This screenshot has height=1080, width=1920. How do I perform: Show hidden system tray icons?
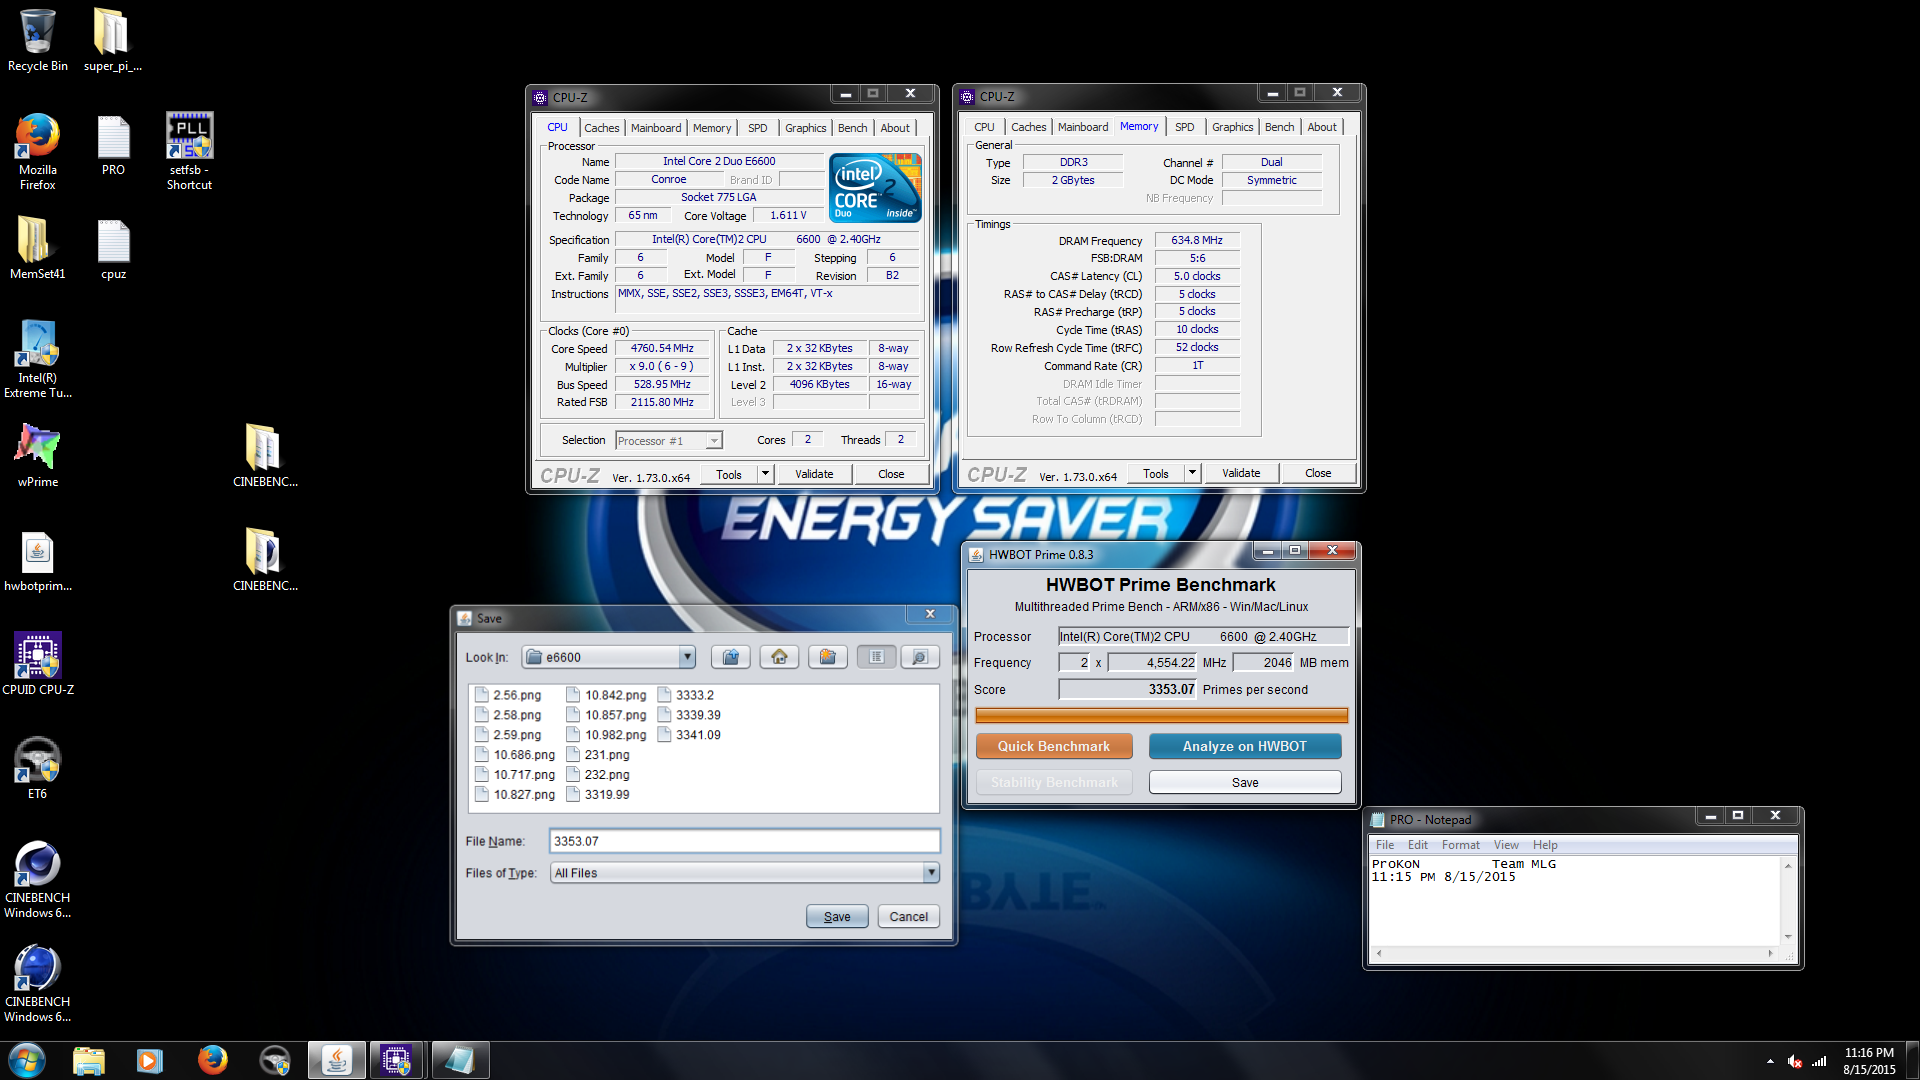tap(1770, 1061)
